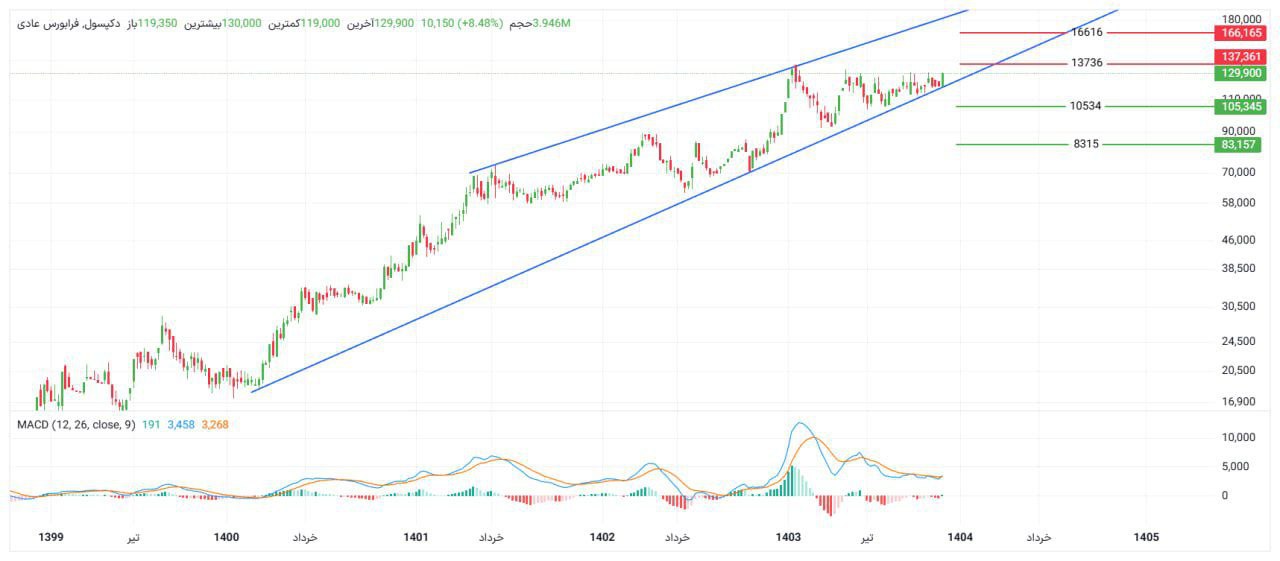Click the 8315 support line label

point(1086,144)
